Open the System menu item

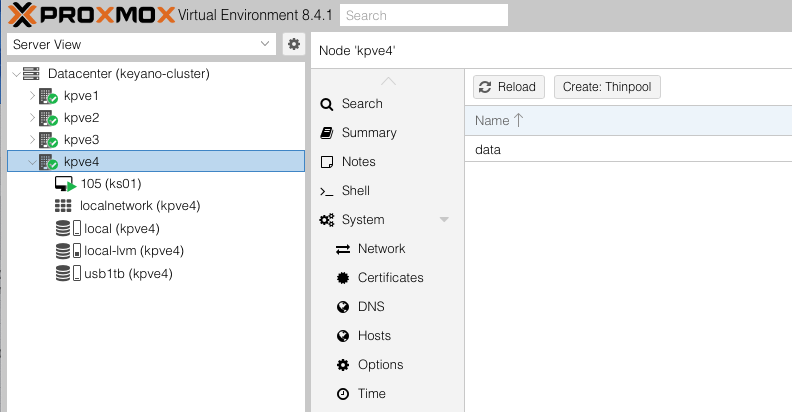click(363, 220)
